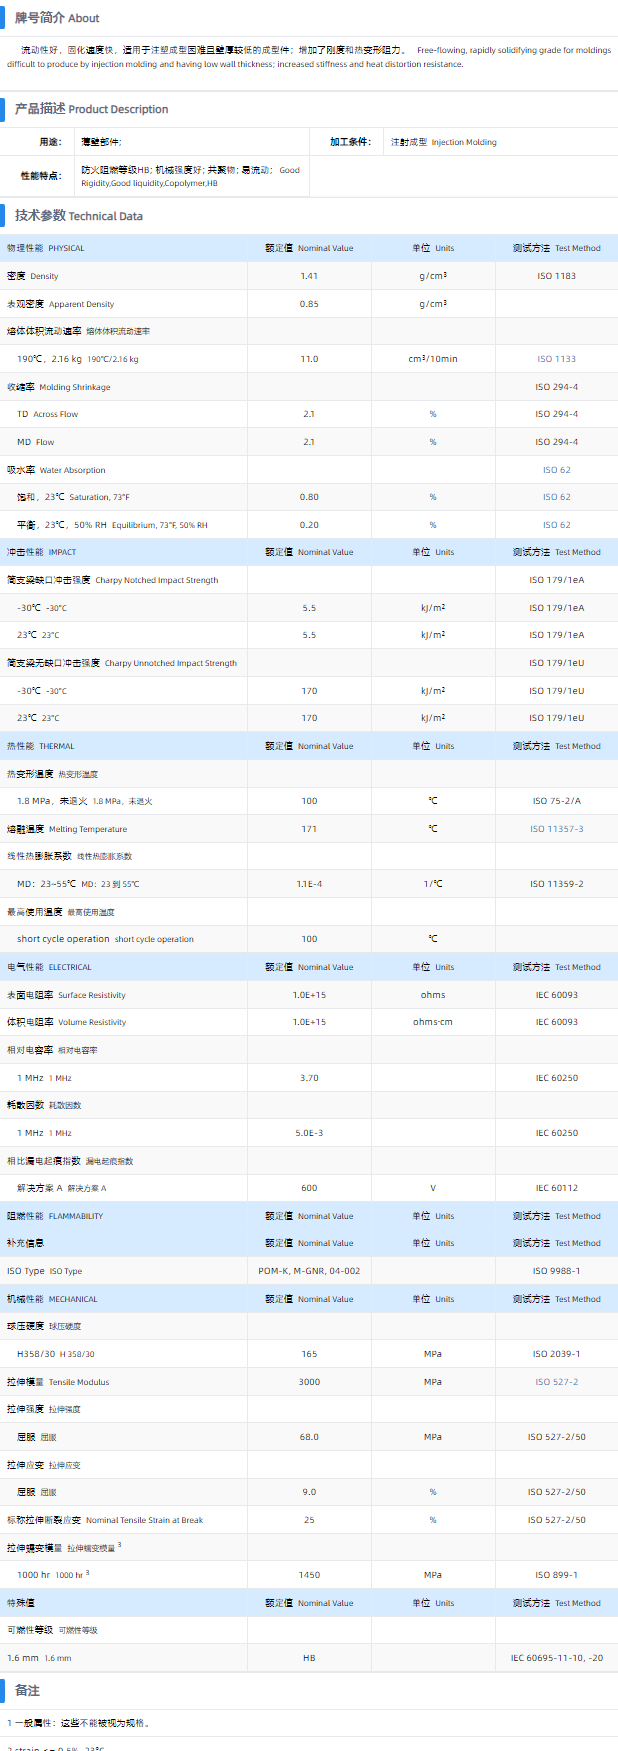Viewport: 618px width, 1751px height.
Task: Click the 机械性能 MECHANICAL table header
Action: [x=52, y=1299]
